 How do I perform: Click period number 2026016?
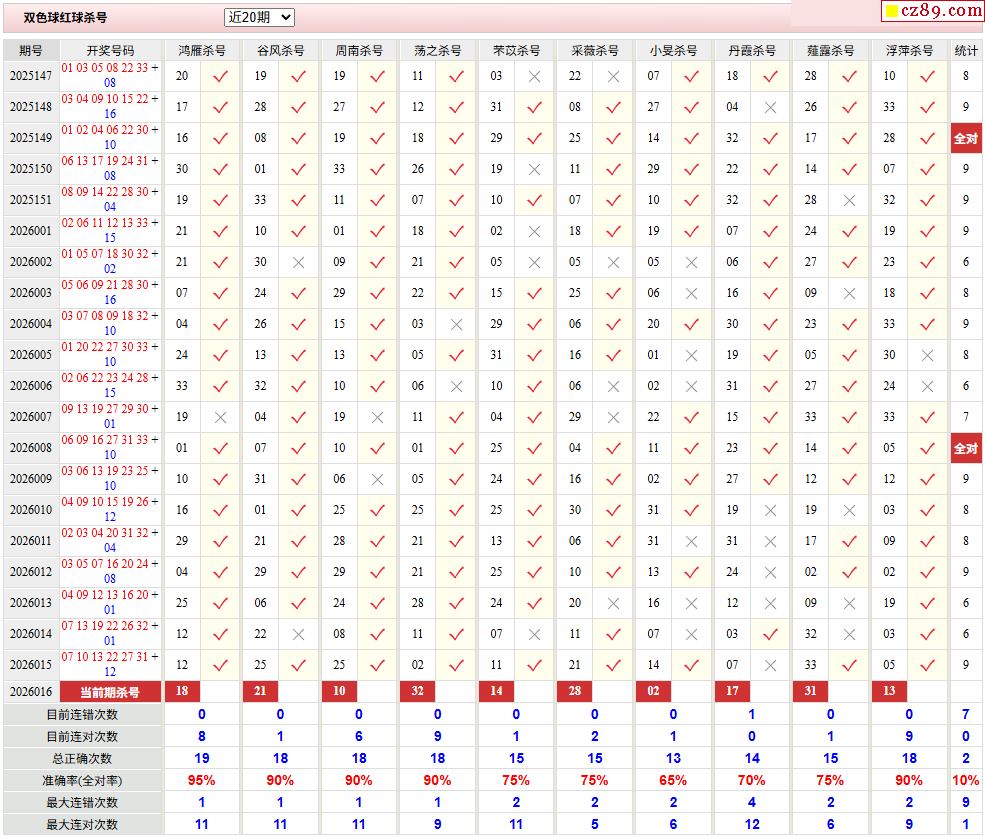(x=31, y=691)
